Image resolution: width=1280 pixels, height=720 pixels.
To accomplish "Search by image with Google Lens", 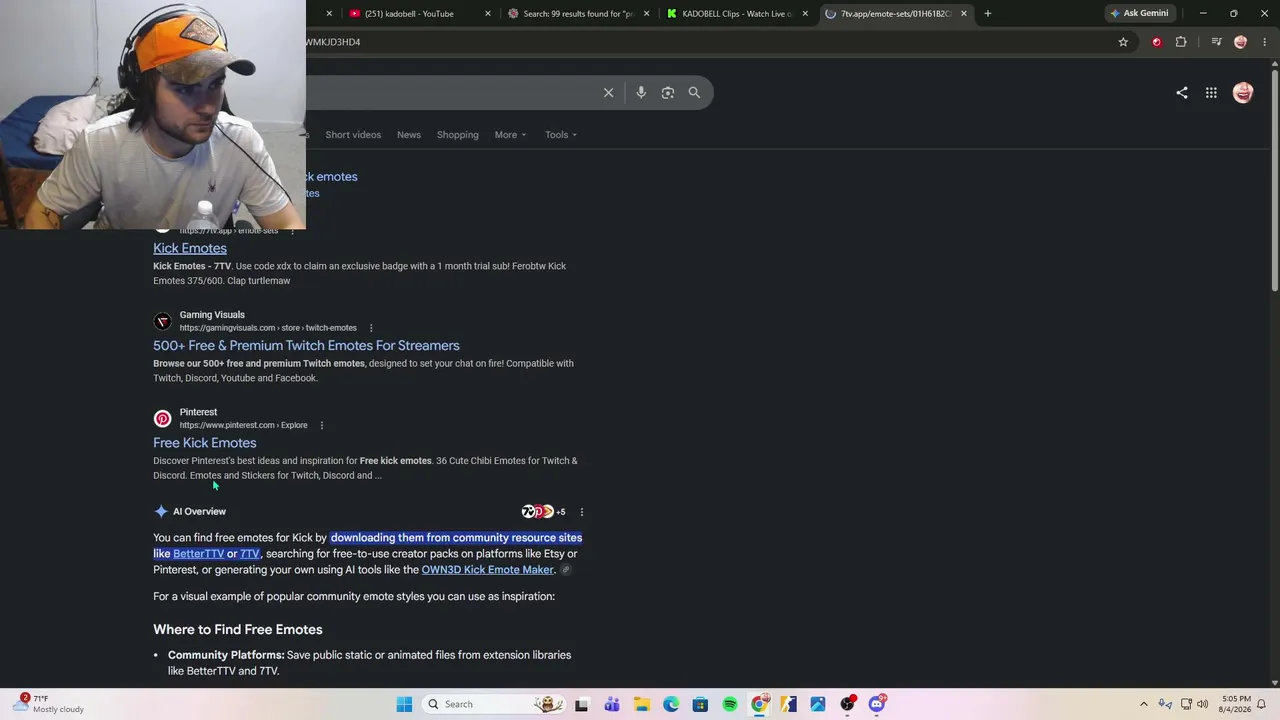I will (668, 93).
